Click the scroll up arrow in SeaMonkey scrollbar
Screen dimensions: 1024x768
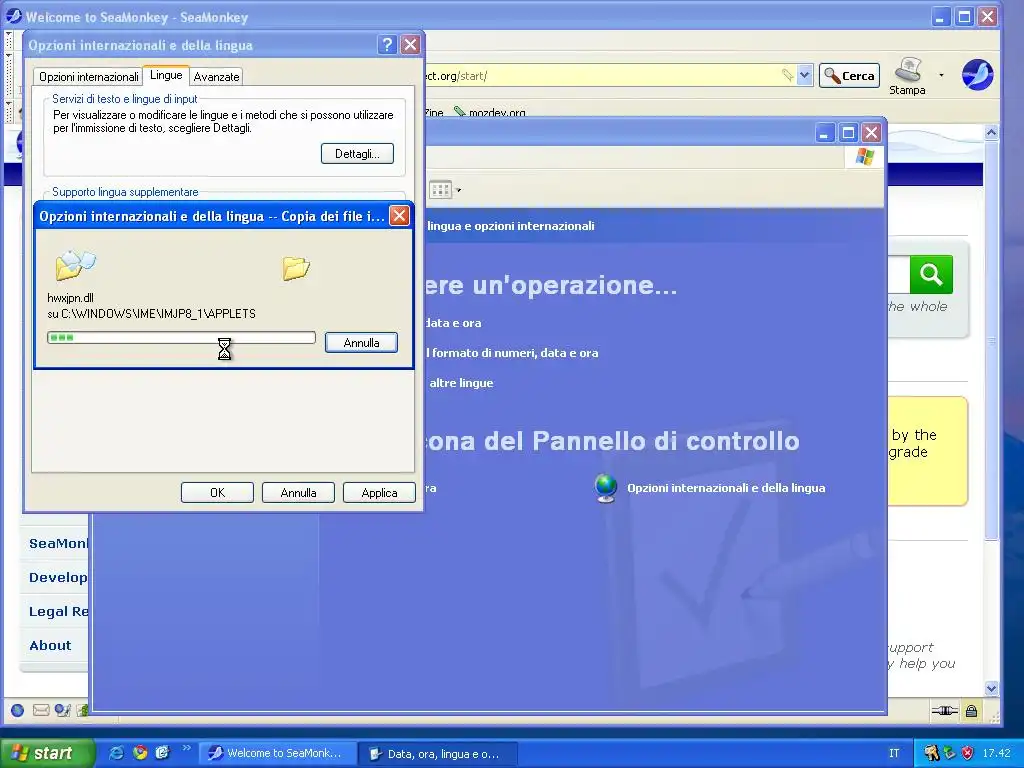coord(991,133)
